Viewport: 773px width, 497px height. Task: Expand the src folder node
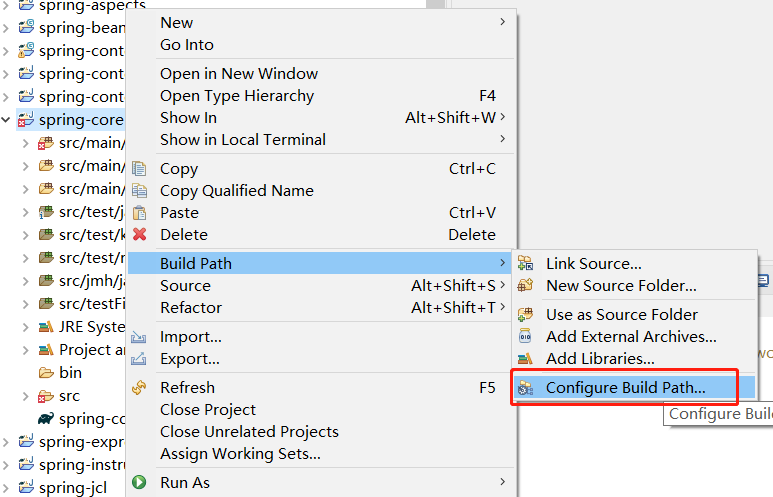(26, 396)
